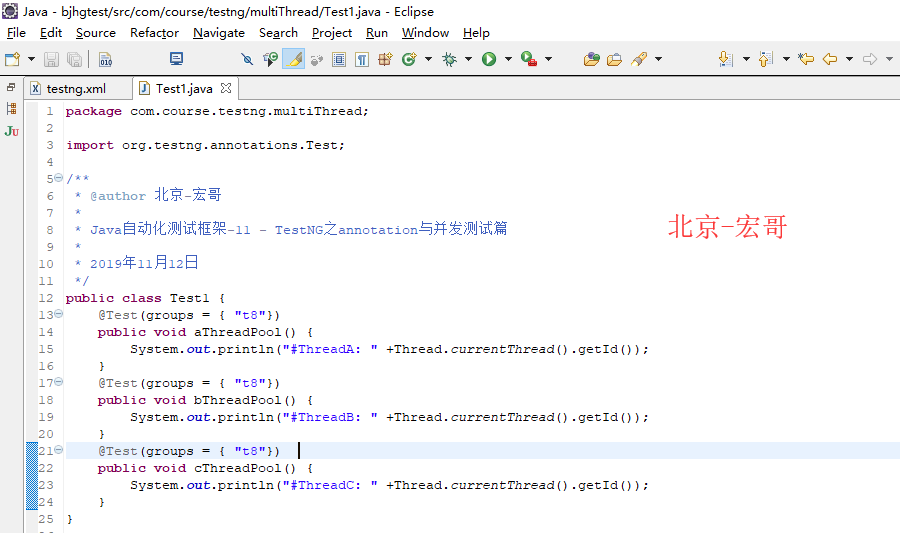This screenshot has width=900, height=533.
Task: Click the open type hierarchy run icon
Action: (270, 59)
